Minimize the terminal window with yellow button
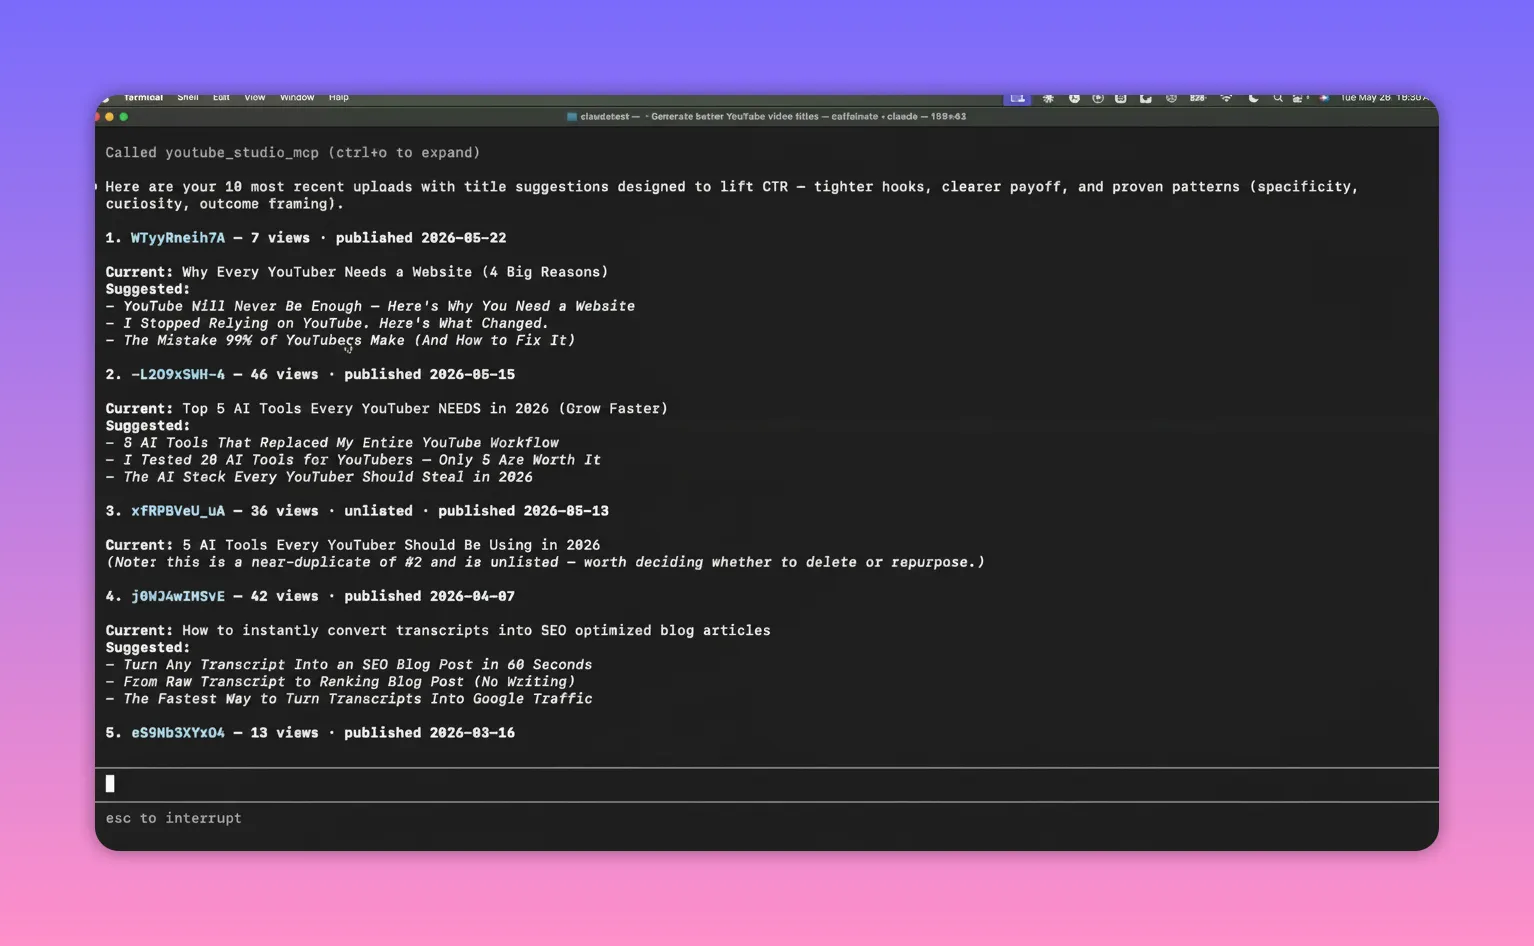 point(110,117)
